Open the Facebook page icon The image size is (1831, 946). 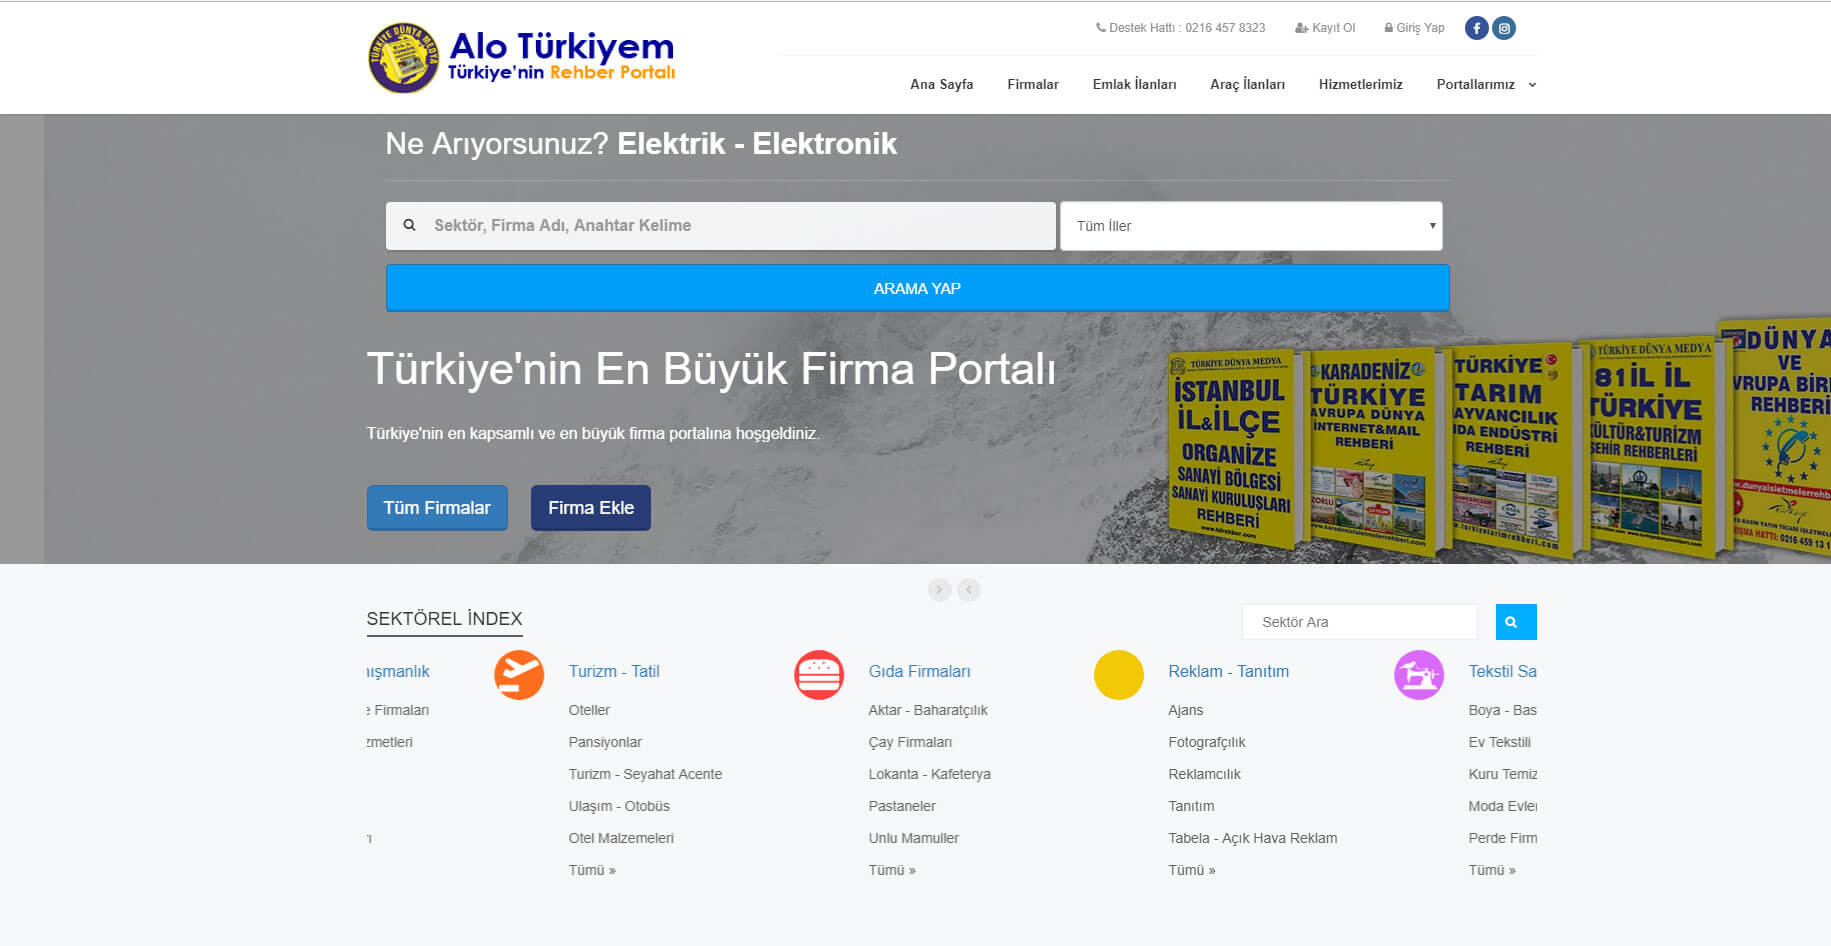coord(1476,28)
